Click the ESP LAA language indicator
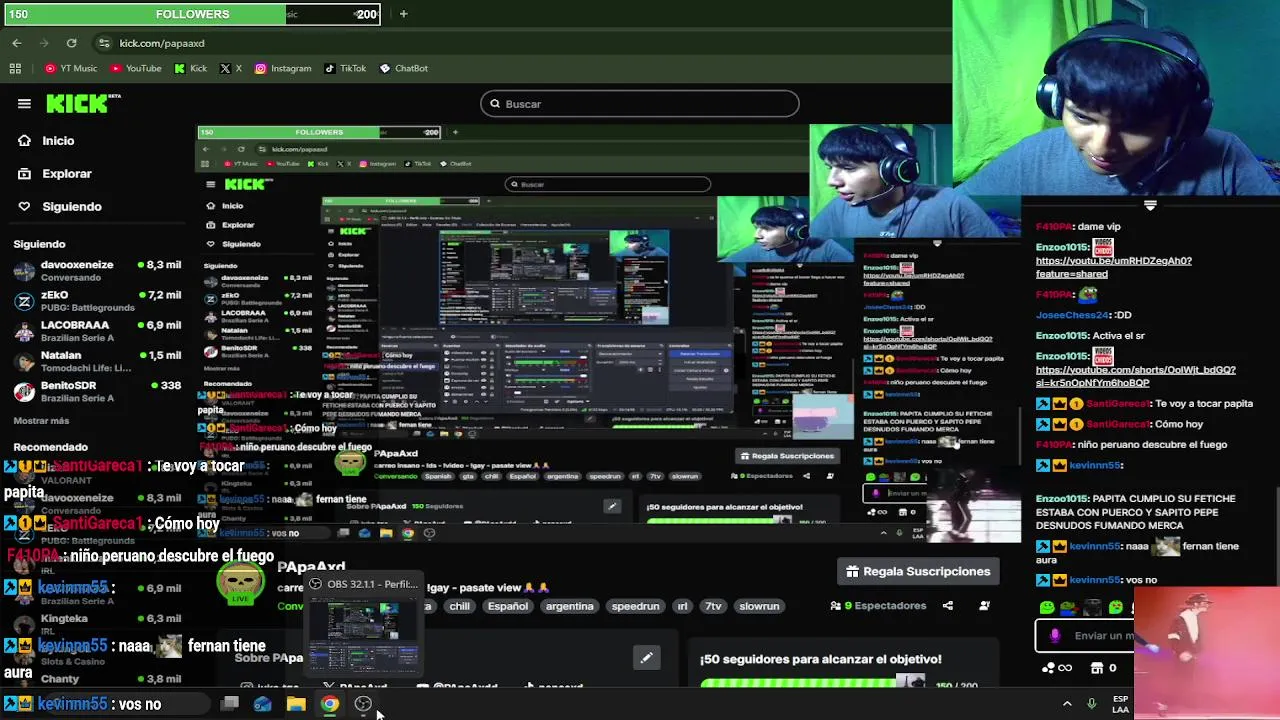This screenshot has width=1280, height=720. coord(1120,704)
